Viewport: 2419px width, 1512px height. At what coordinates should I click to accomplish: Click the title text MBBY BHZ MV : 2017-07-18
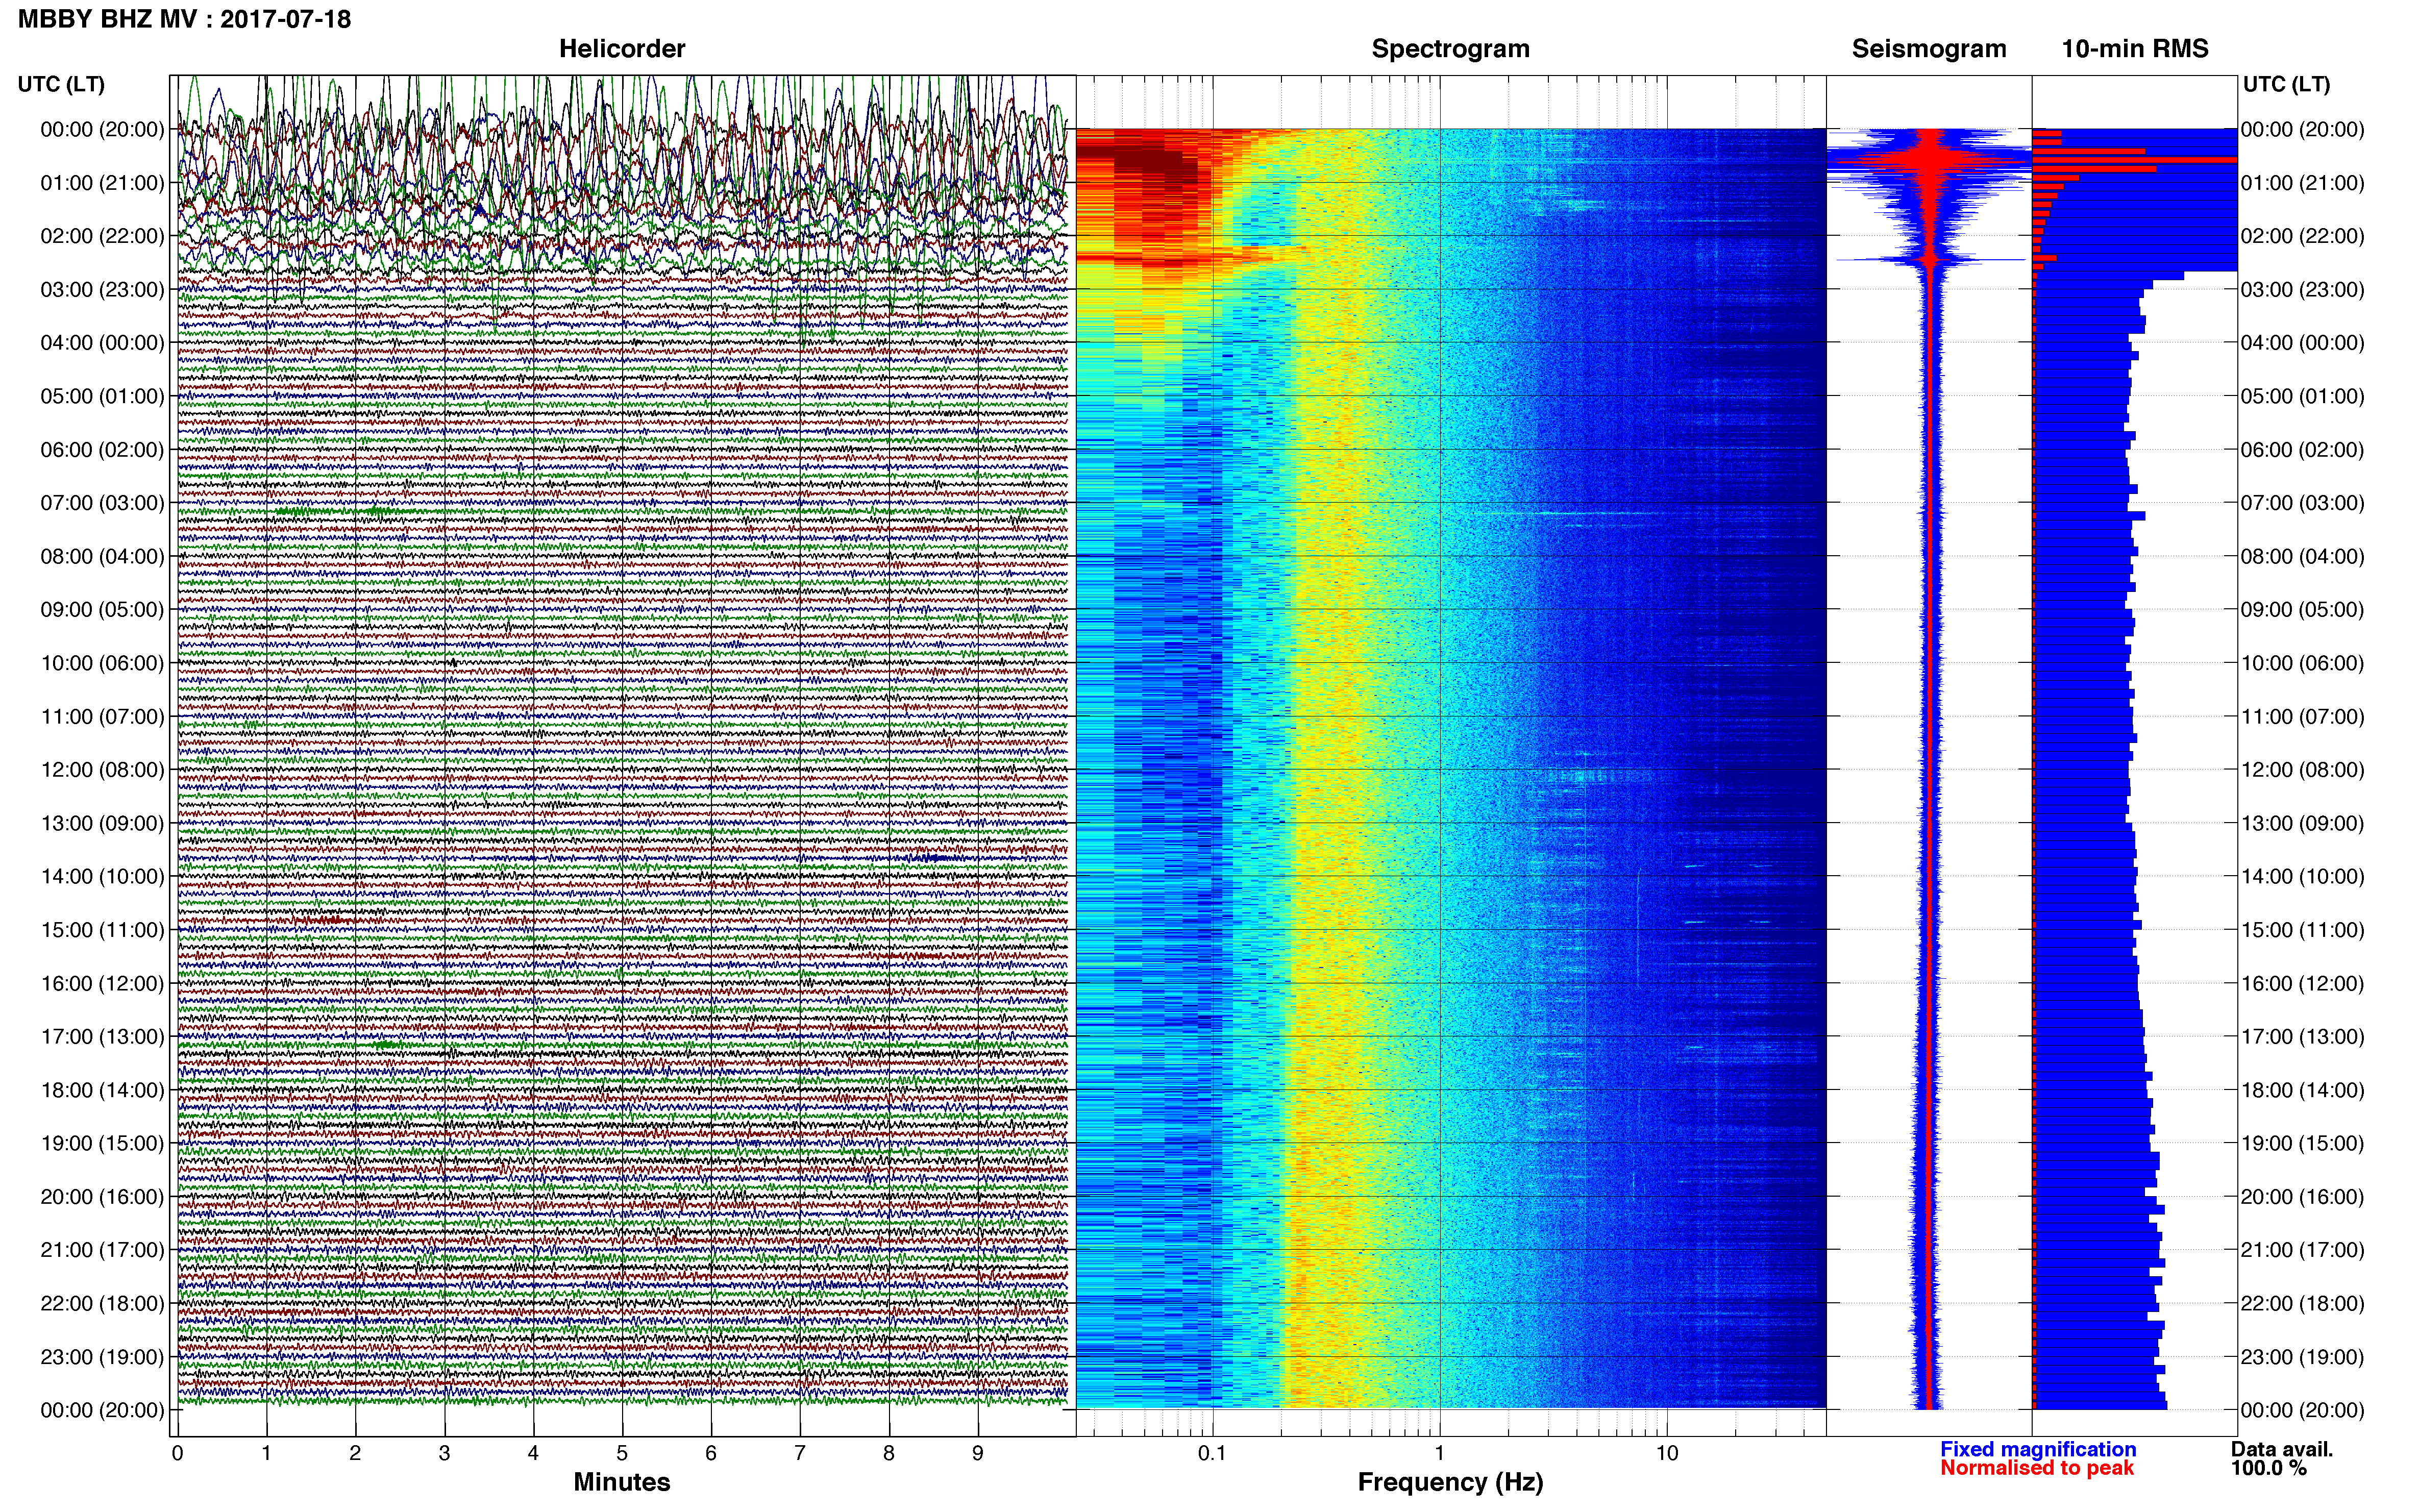coord(184,19)
